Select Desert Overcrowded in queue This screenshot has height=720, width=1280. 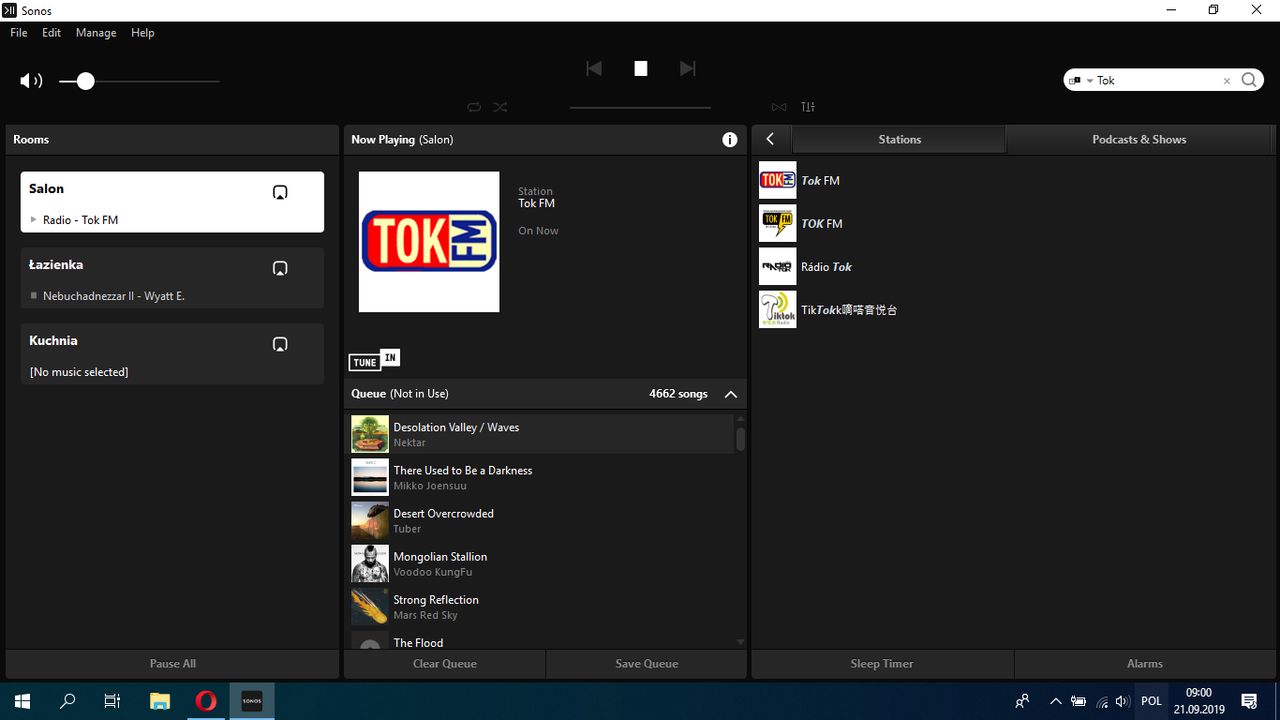[x=540, y=520]
